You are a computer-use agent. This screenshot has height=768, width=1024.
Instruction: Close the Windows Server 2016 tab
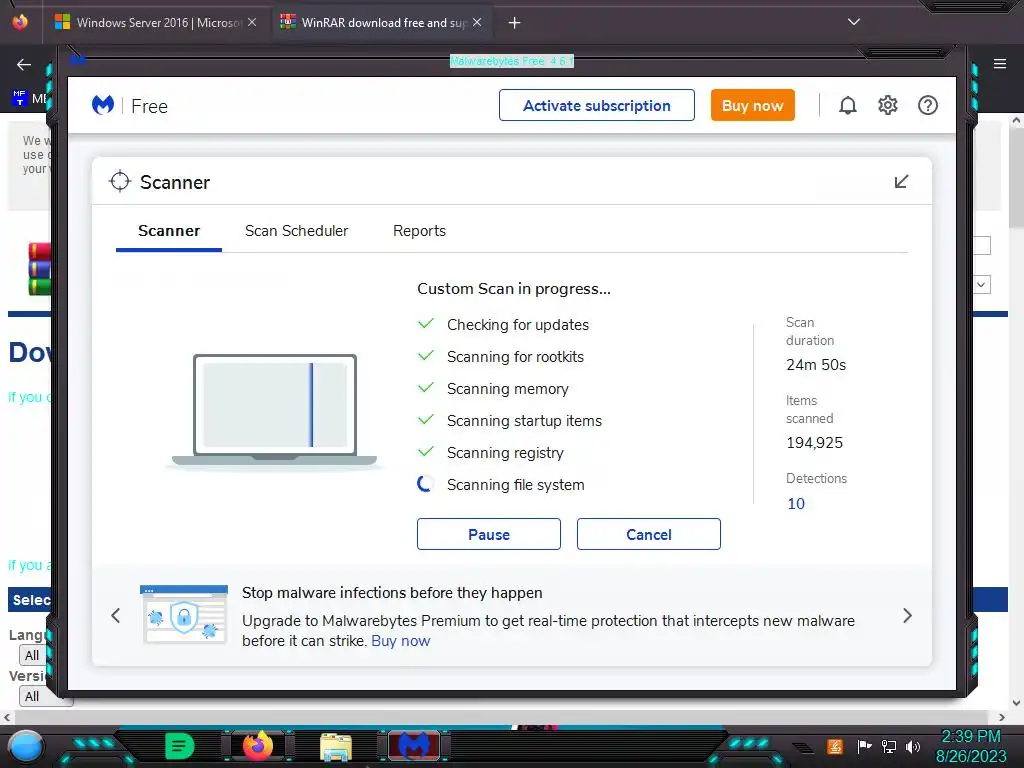coord(252,22)
